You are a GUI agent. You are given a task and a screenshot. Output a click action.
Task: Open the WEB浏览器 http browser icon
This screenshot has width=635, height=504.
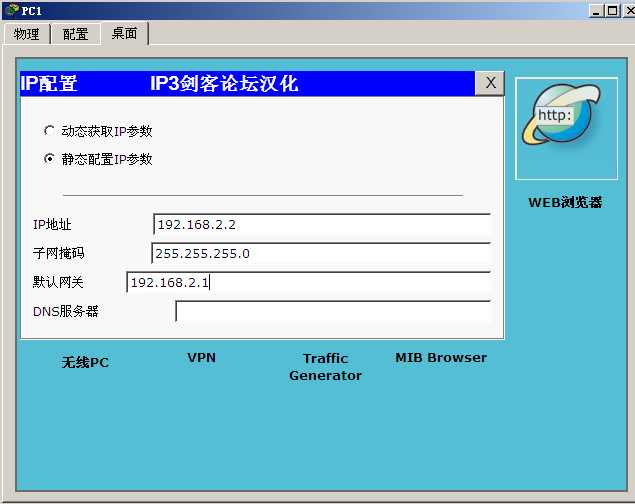point(566,128)
